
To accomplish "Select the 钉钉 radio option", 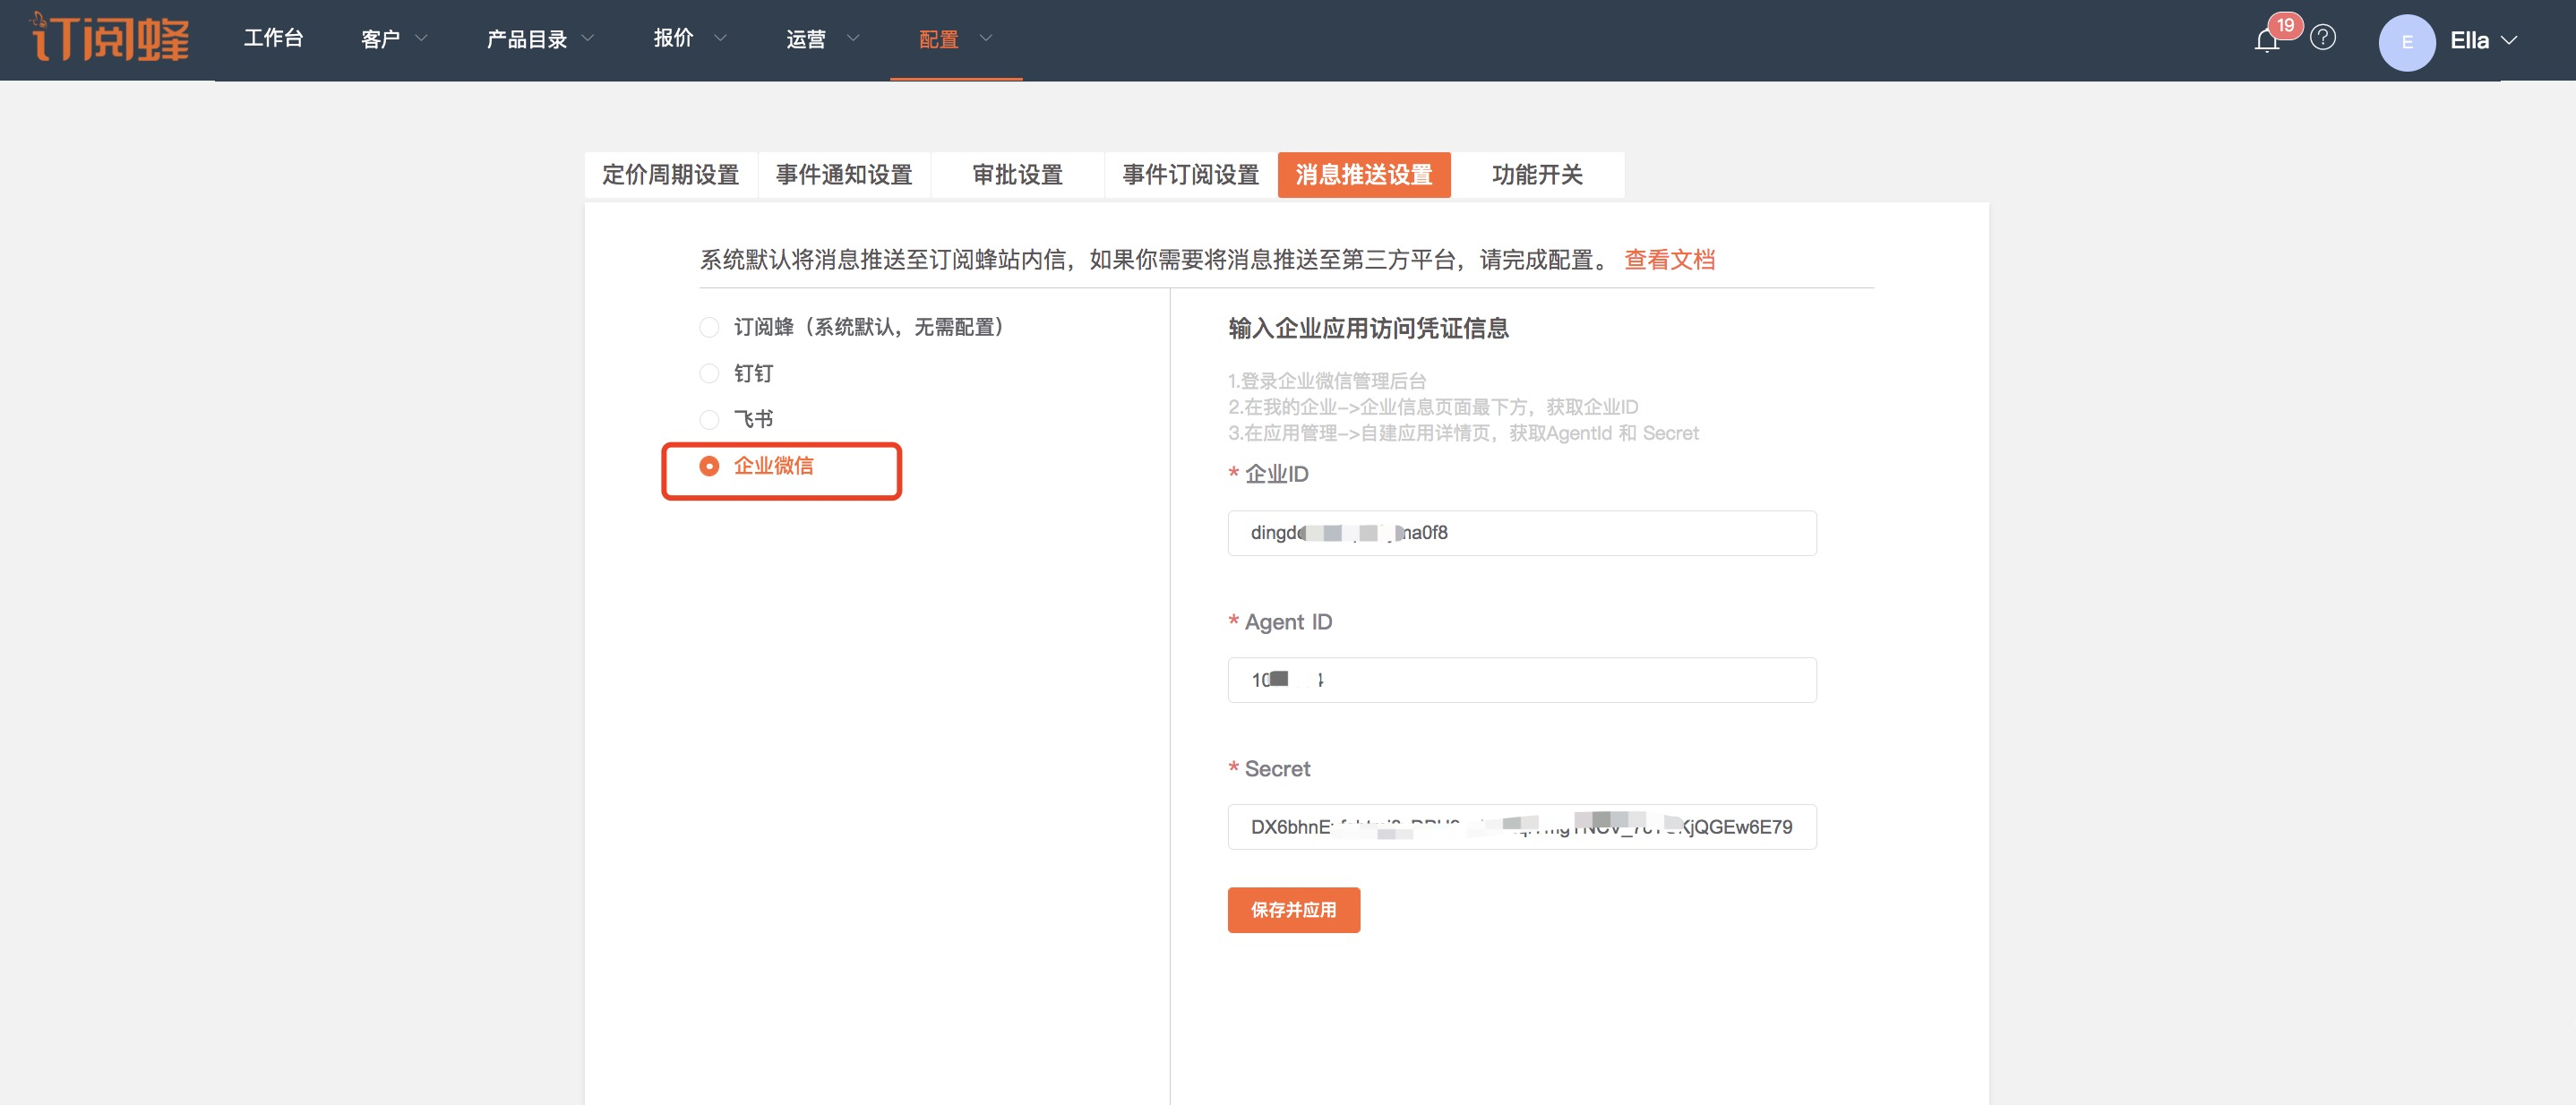I will [x=709, y=373].
